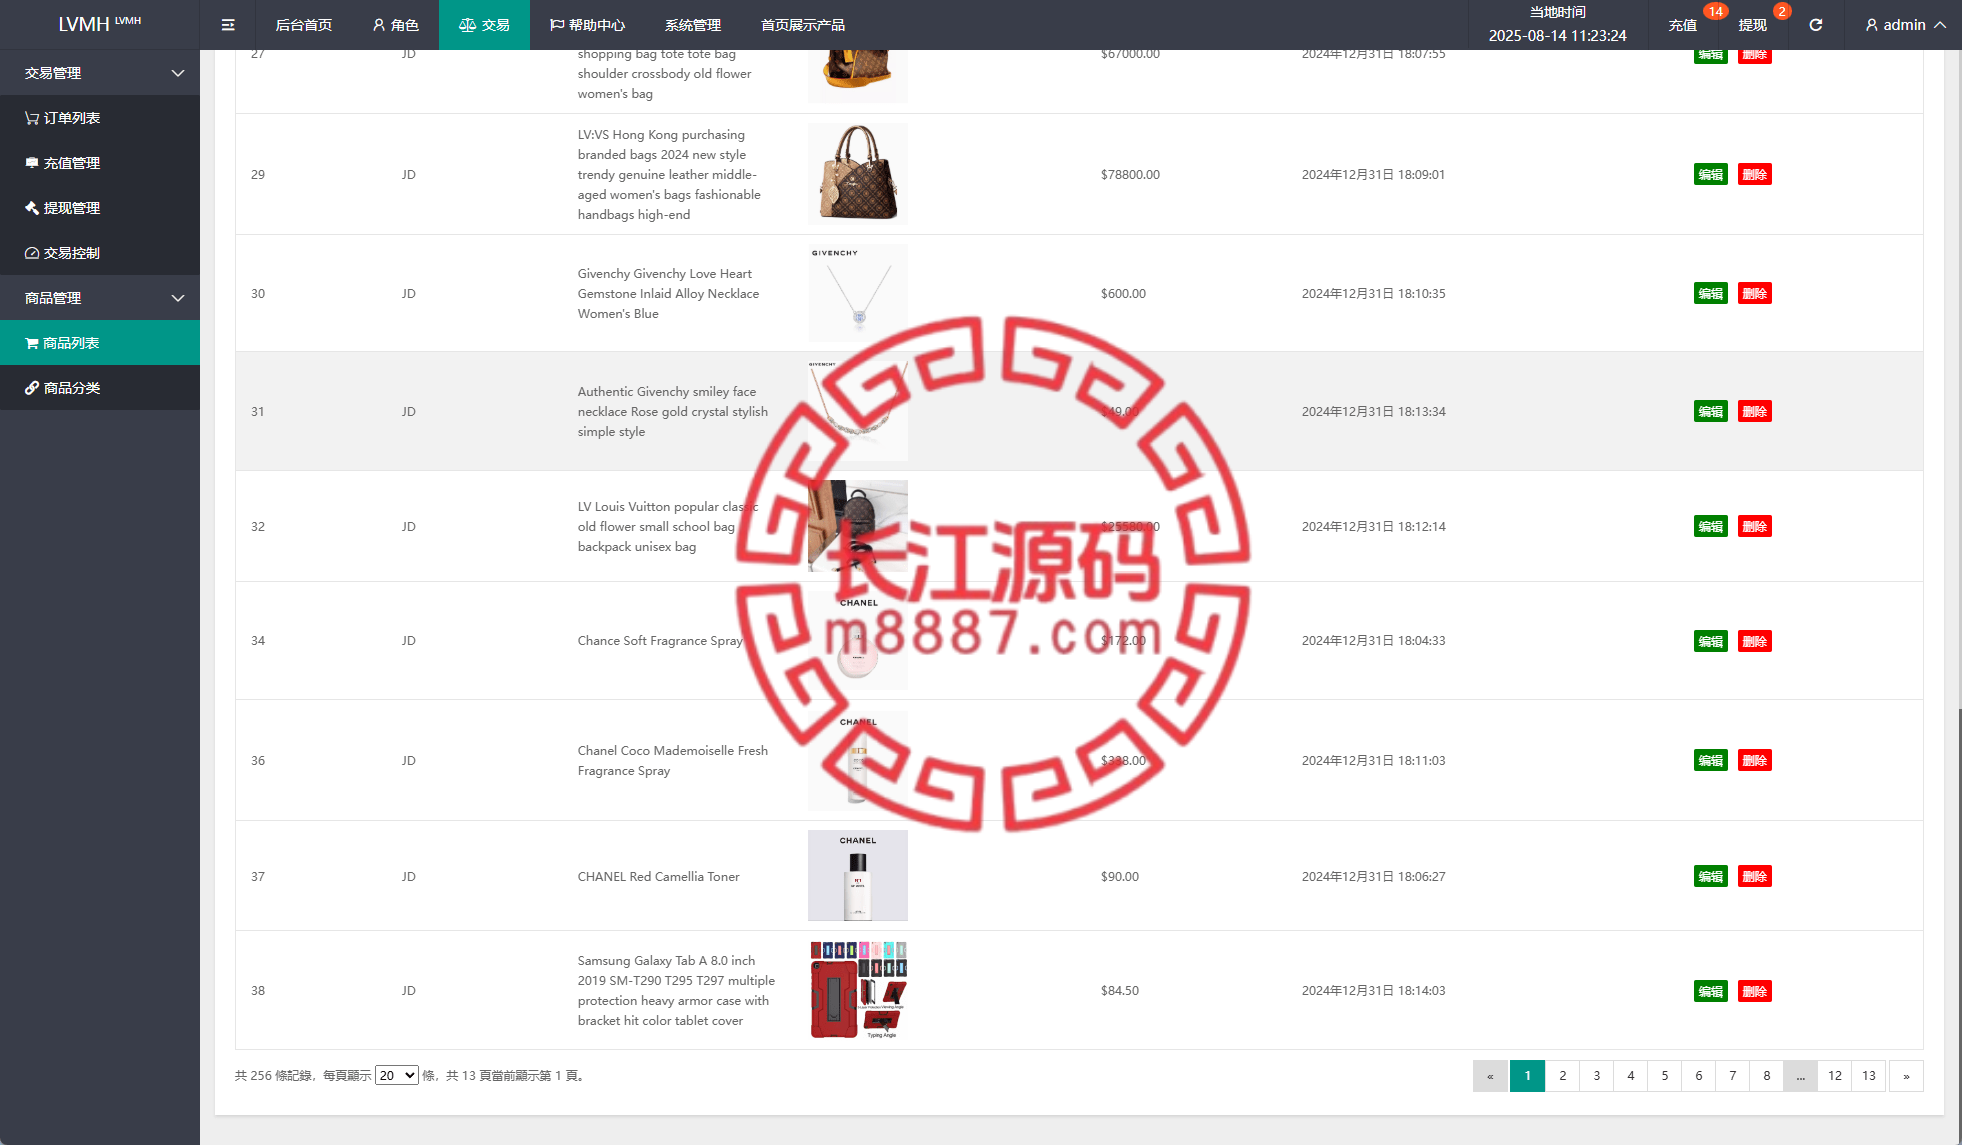Click product ID 37 cell
Image resolution: width=1962 pixels, height=1145 pixels.
[258, 876]
